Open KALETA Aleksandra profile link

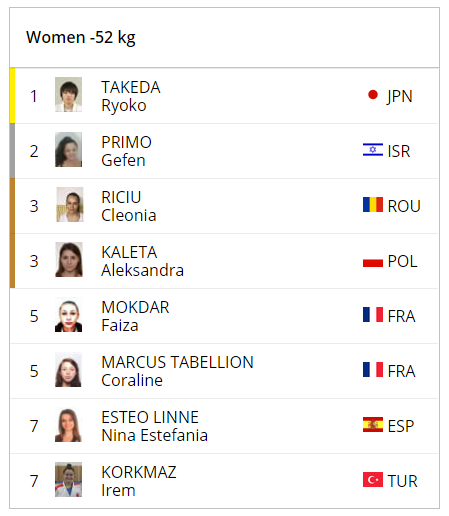tap(142, 261)
